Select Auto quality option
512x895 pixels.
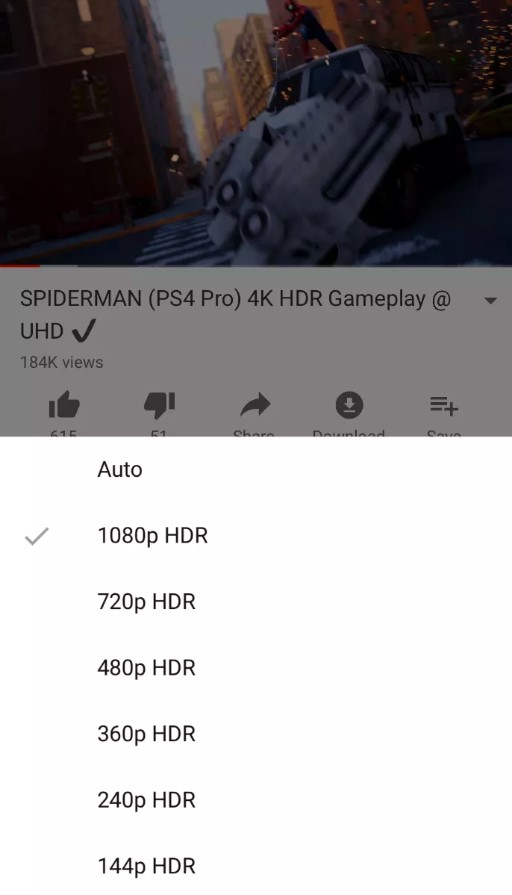point(256,470)
